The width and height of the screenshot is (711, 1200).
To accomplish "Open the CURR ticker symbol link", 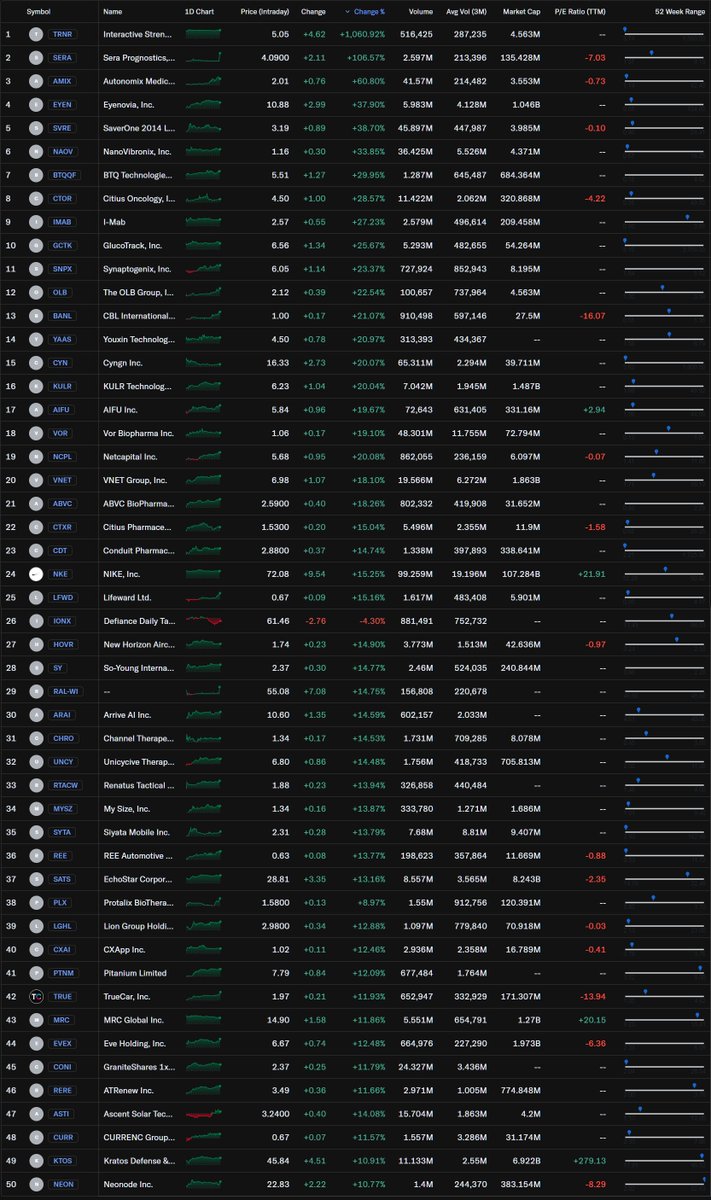I will (x=62, y=1138).
